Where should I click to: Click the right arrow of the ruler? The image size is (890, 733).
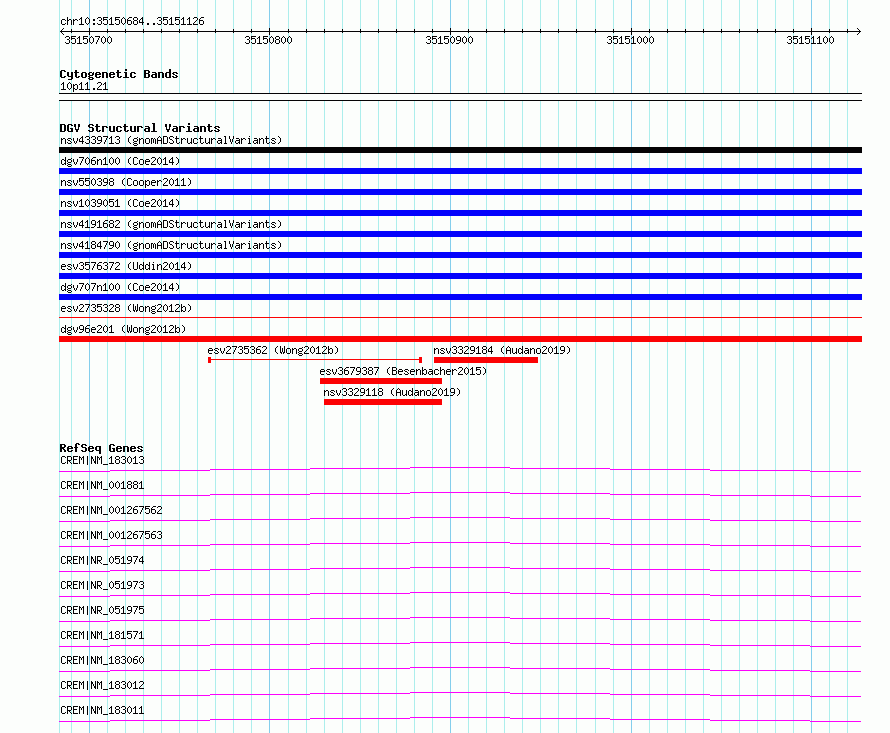point(858,32)
